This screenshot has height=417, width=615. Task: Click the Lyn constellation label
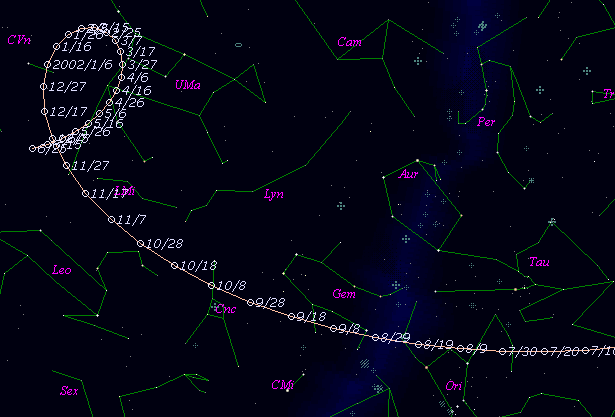coord(273,195)
